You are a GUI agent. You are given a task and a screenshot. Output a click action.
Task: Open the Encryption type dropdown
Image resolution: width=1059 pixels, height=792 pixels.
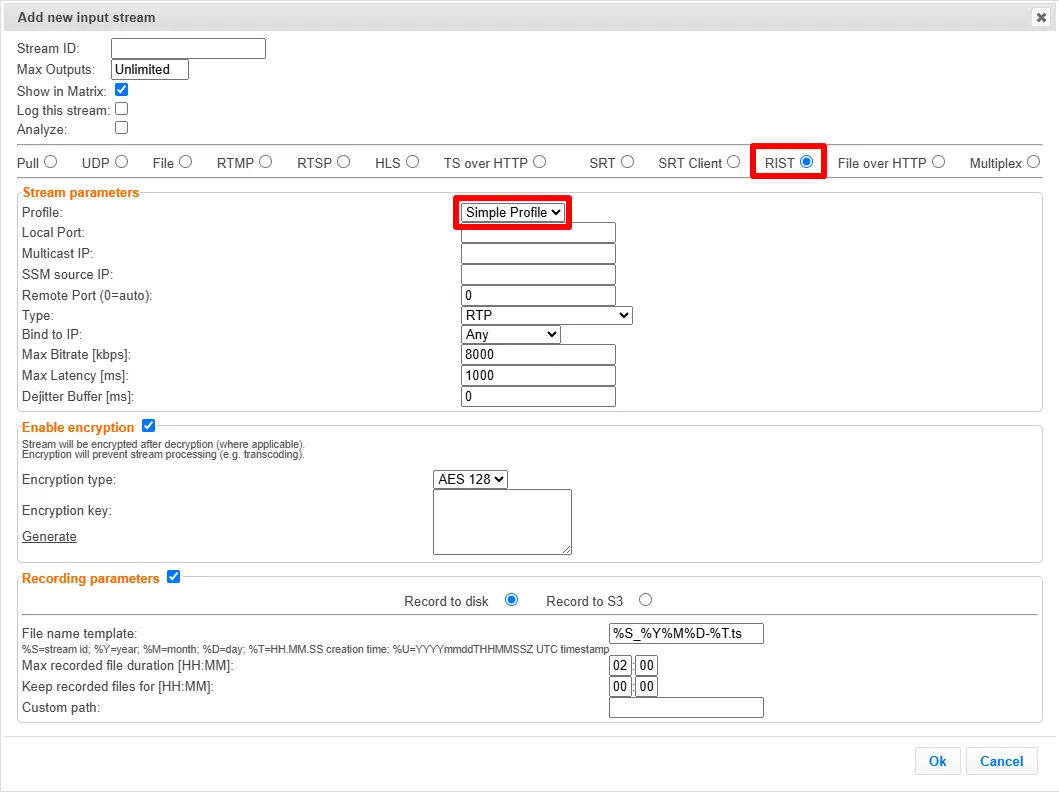point(470,479)
